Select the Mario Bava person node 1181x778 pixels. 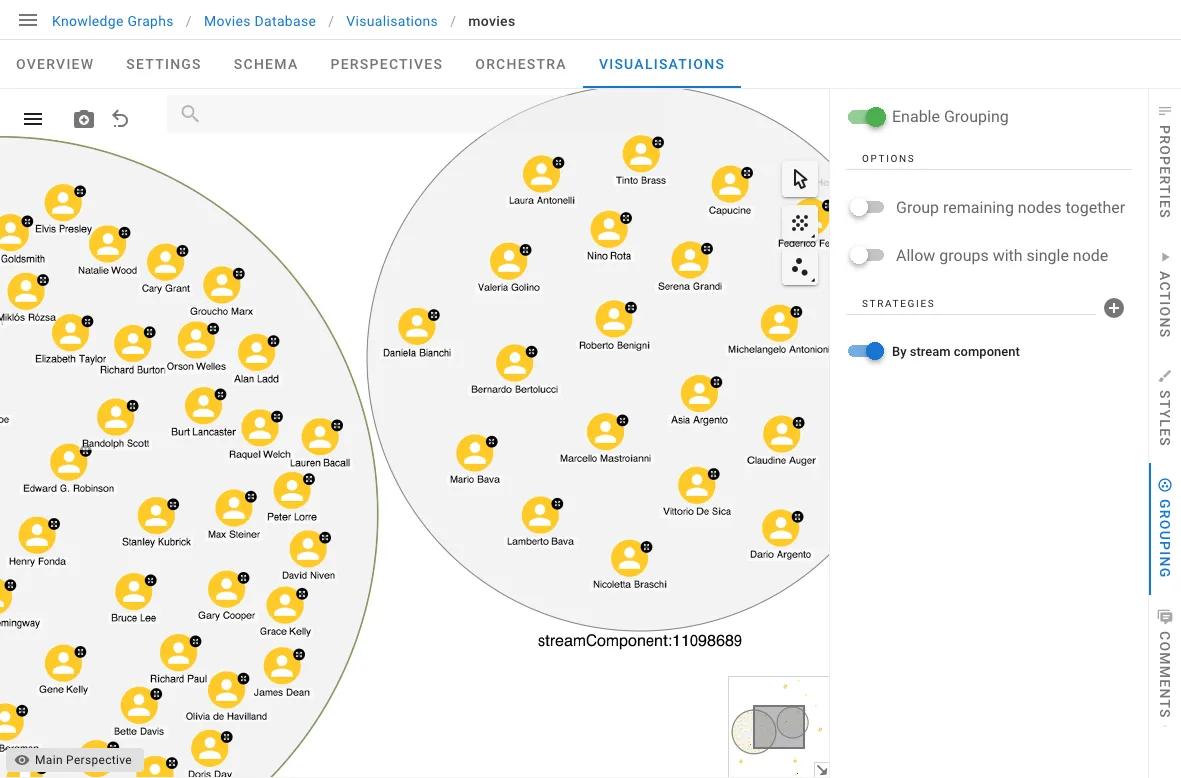point(475,453)
